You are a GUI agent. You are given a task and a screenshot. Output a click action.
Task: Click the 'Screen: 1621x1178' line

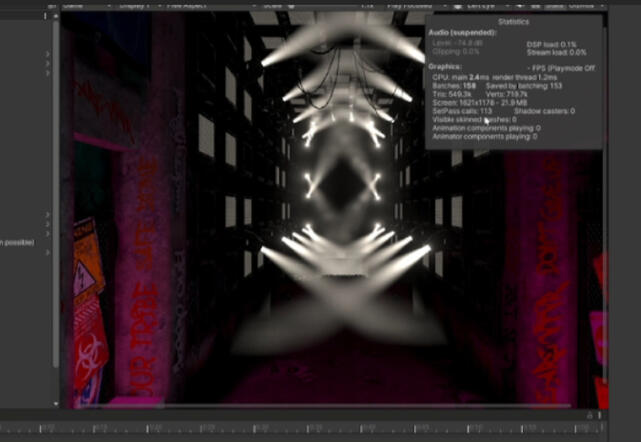(x=480, y=103)
